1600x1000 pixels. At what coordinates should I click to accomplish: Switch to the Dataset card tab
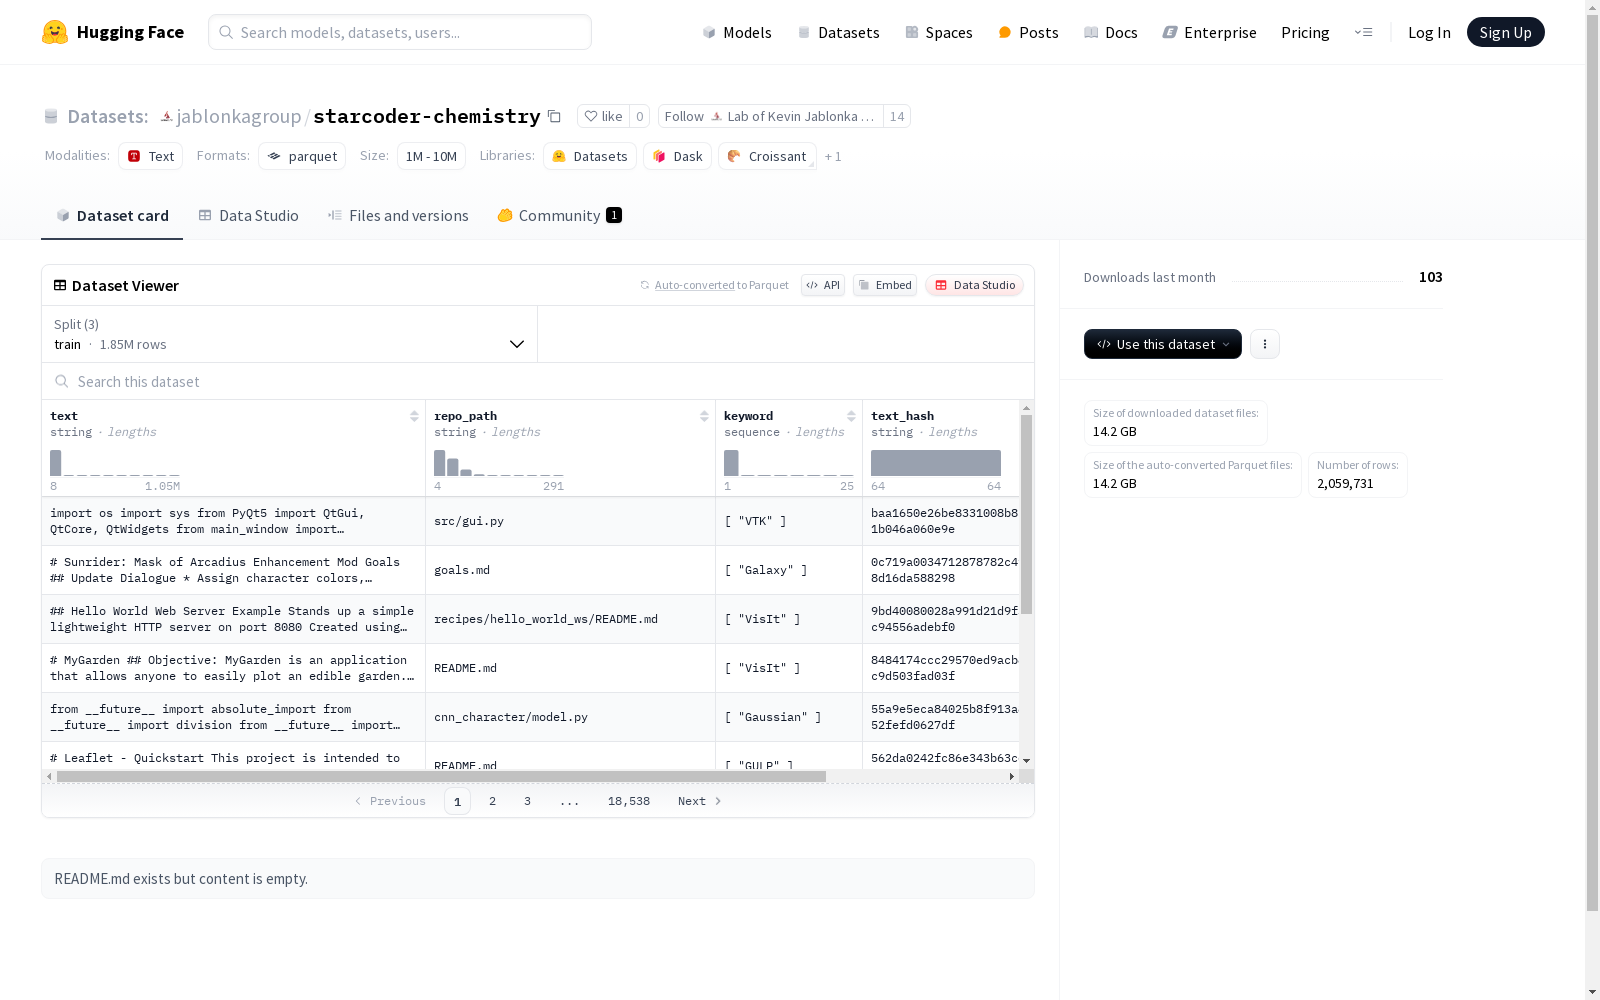click(x=112, y=216)
